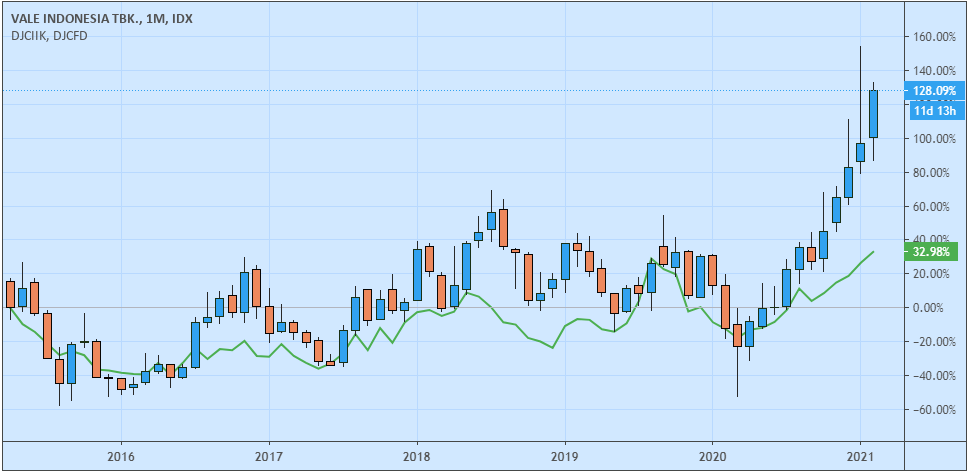Click the 60.00% label on price axis
Viewport: 972px width, 473px height.
[935, 207]
